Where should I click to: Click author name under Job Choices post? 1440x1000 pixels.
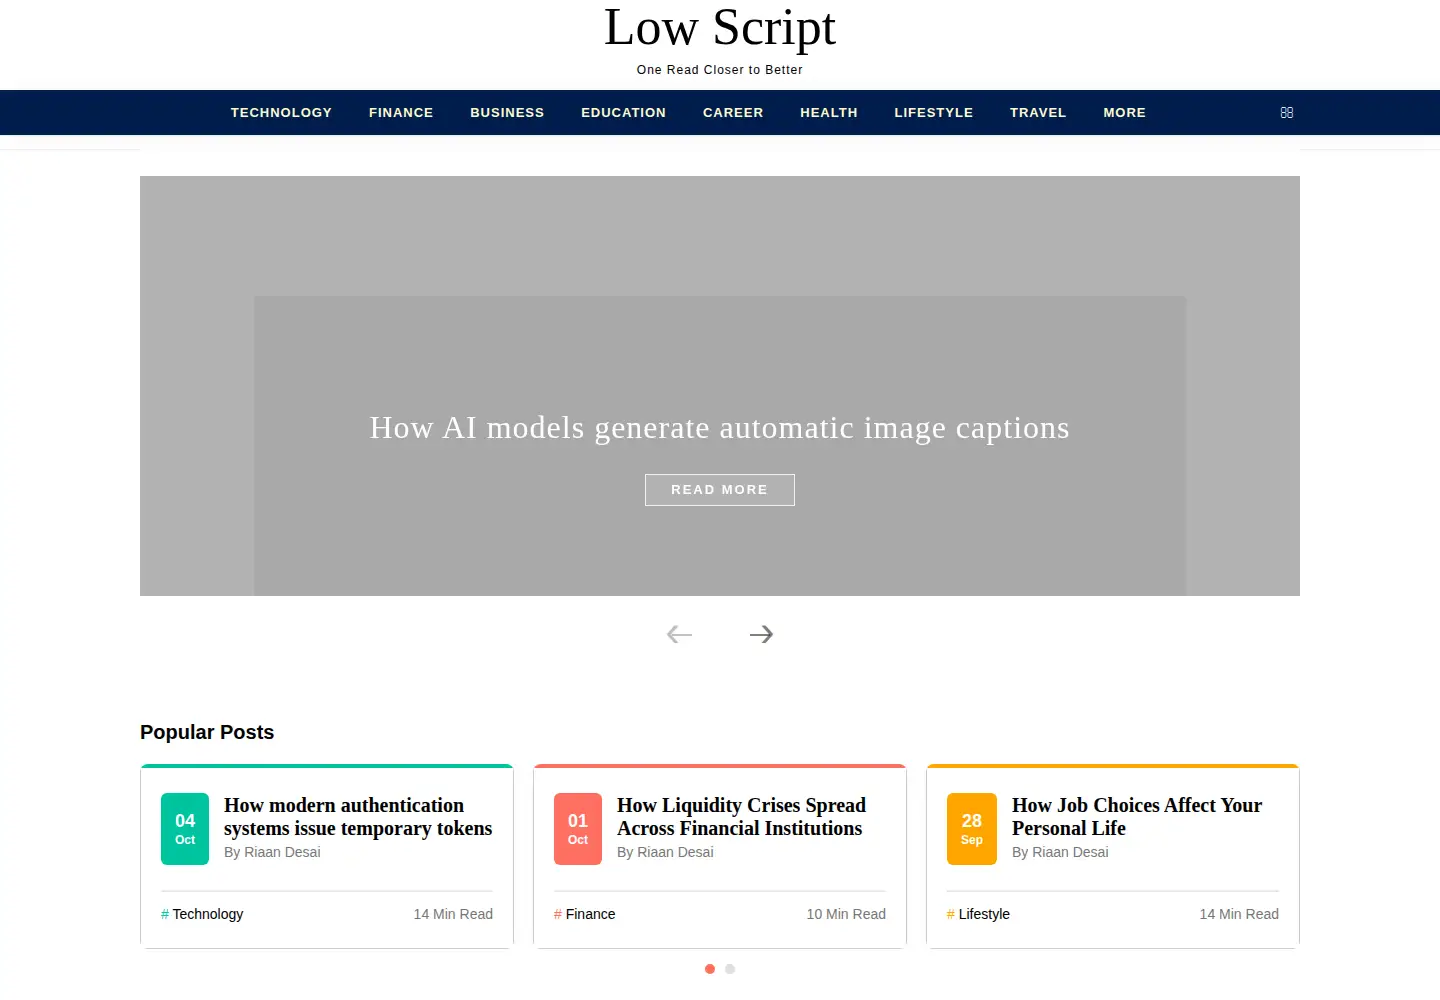coord(1060,852)
